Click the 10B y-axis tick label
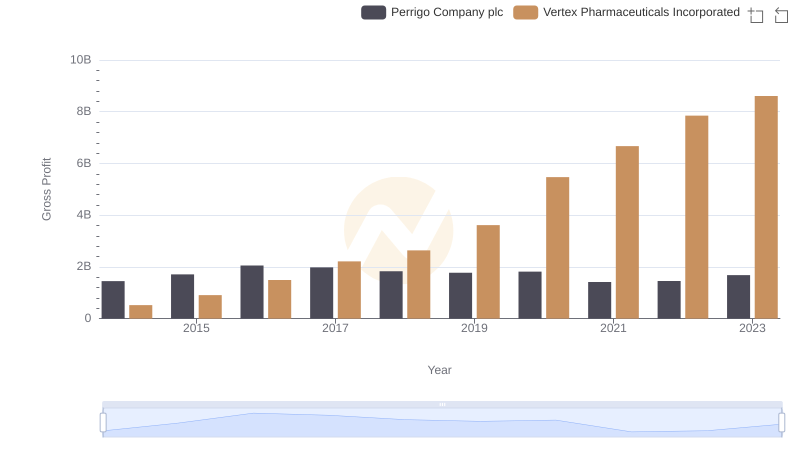 [x=80, y=60]
